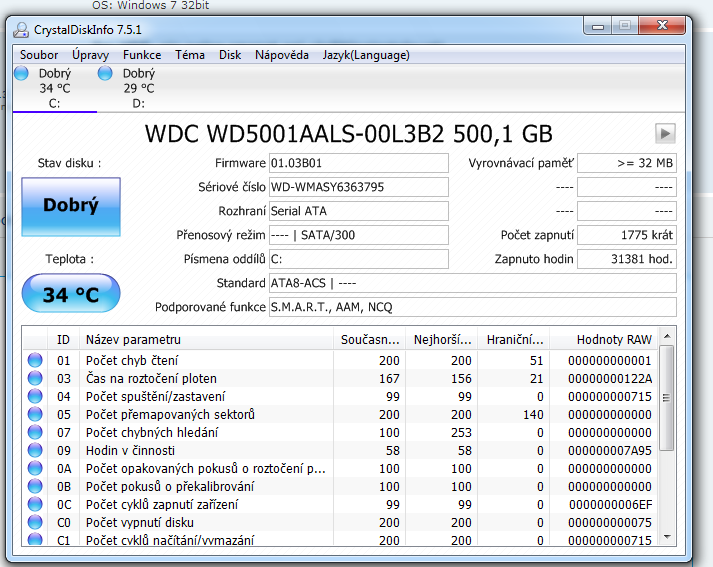Open the Jazyk(Language) menu

366,55
